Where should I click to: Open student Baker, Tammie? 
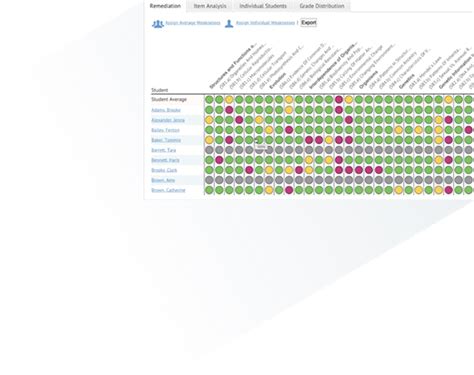166,140
